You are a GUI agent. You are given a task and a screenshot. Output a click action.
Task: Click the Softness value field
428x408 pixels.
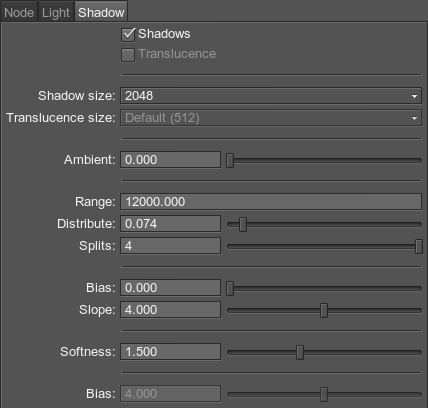pos(170,352)
